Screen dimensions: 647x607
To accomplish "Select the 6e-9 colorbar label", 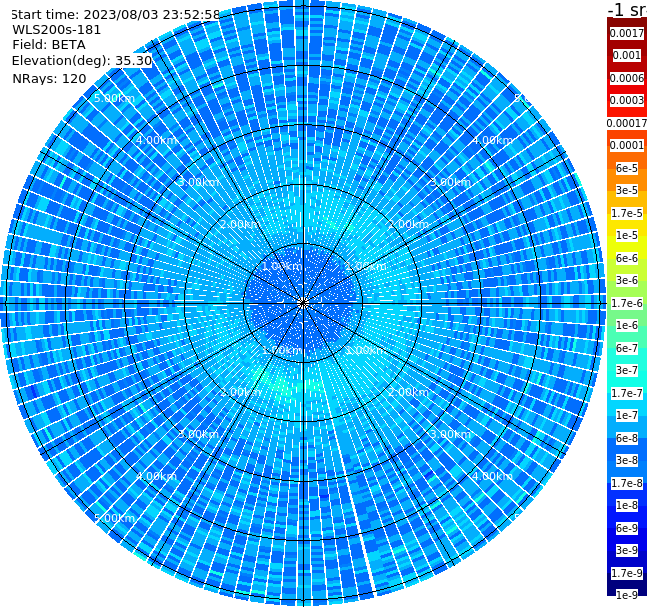I will click(627, 528).
